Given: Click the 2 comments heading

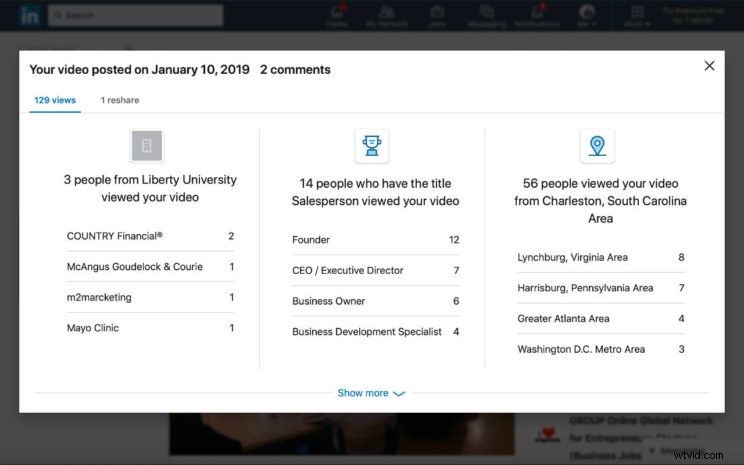Looking at the screenshot, I should [295, 70].
